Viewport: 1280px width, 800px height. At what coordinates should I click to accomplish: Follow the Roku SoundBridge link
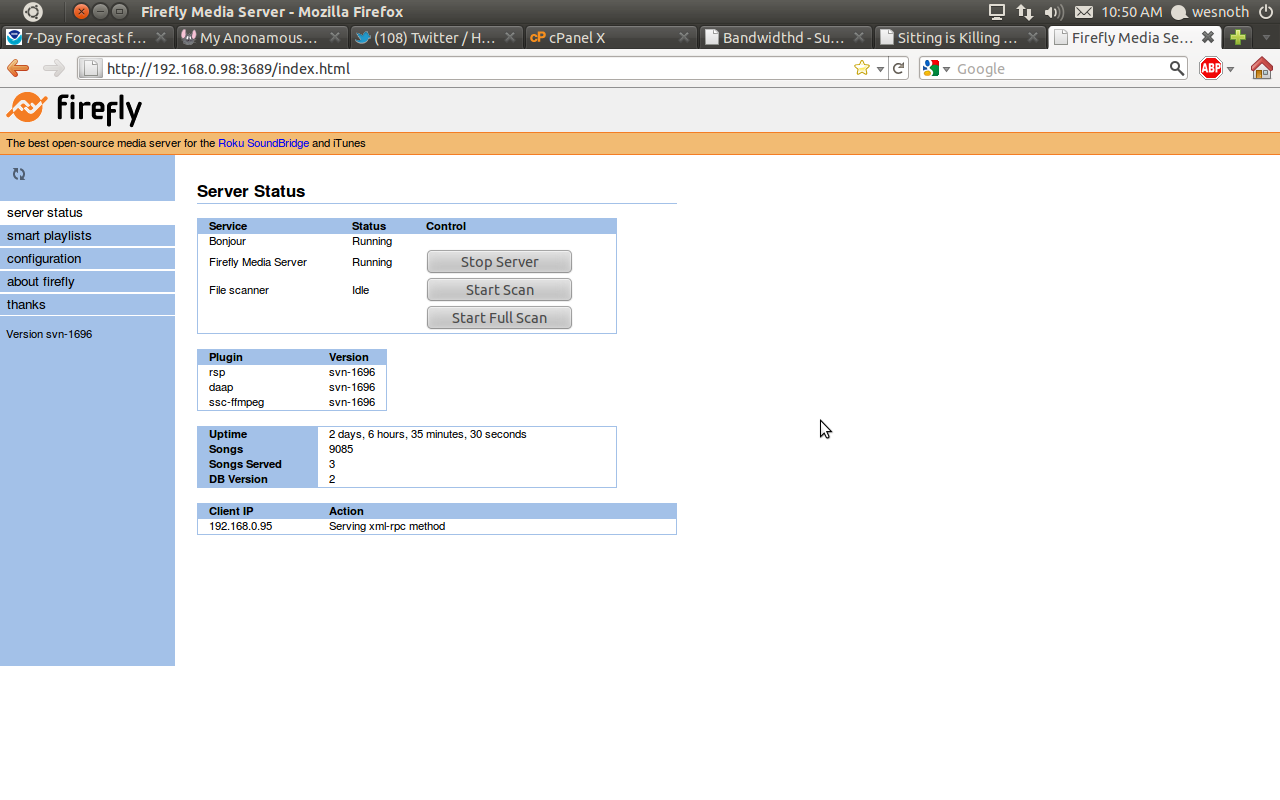point(263,143)
